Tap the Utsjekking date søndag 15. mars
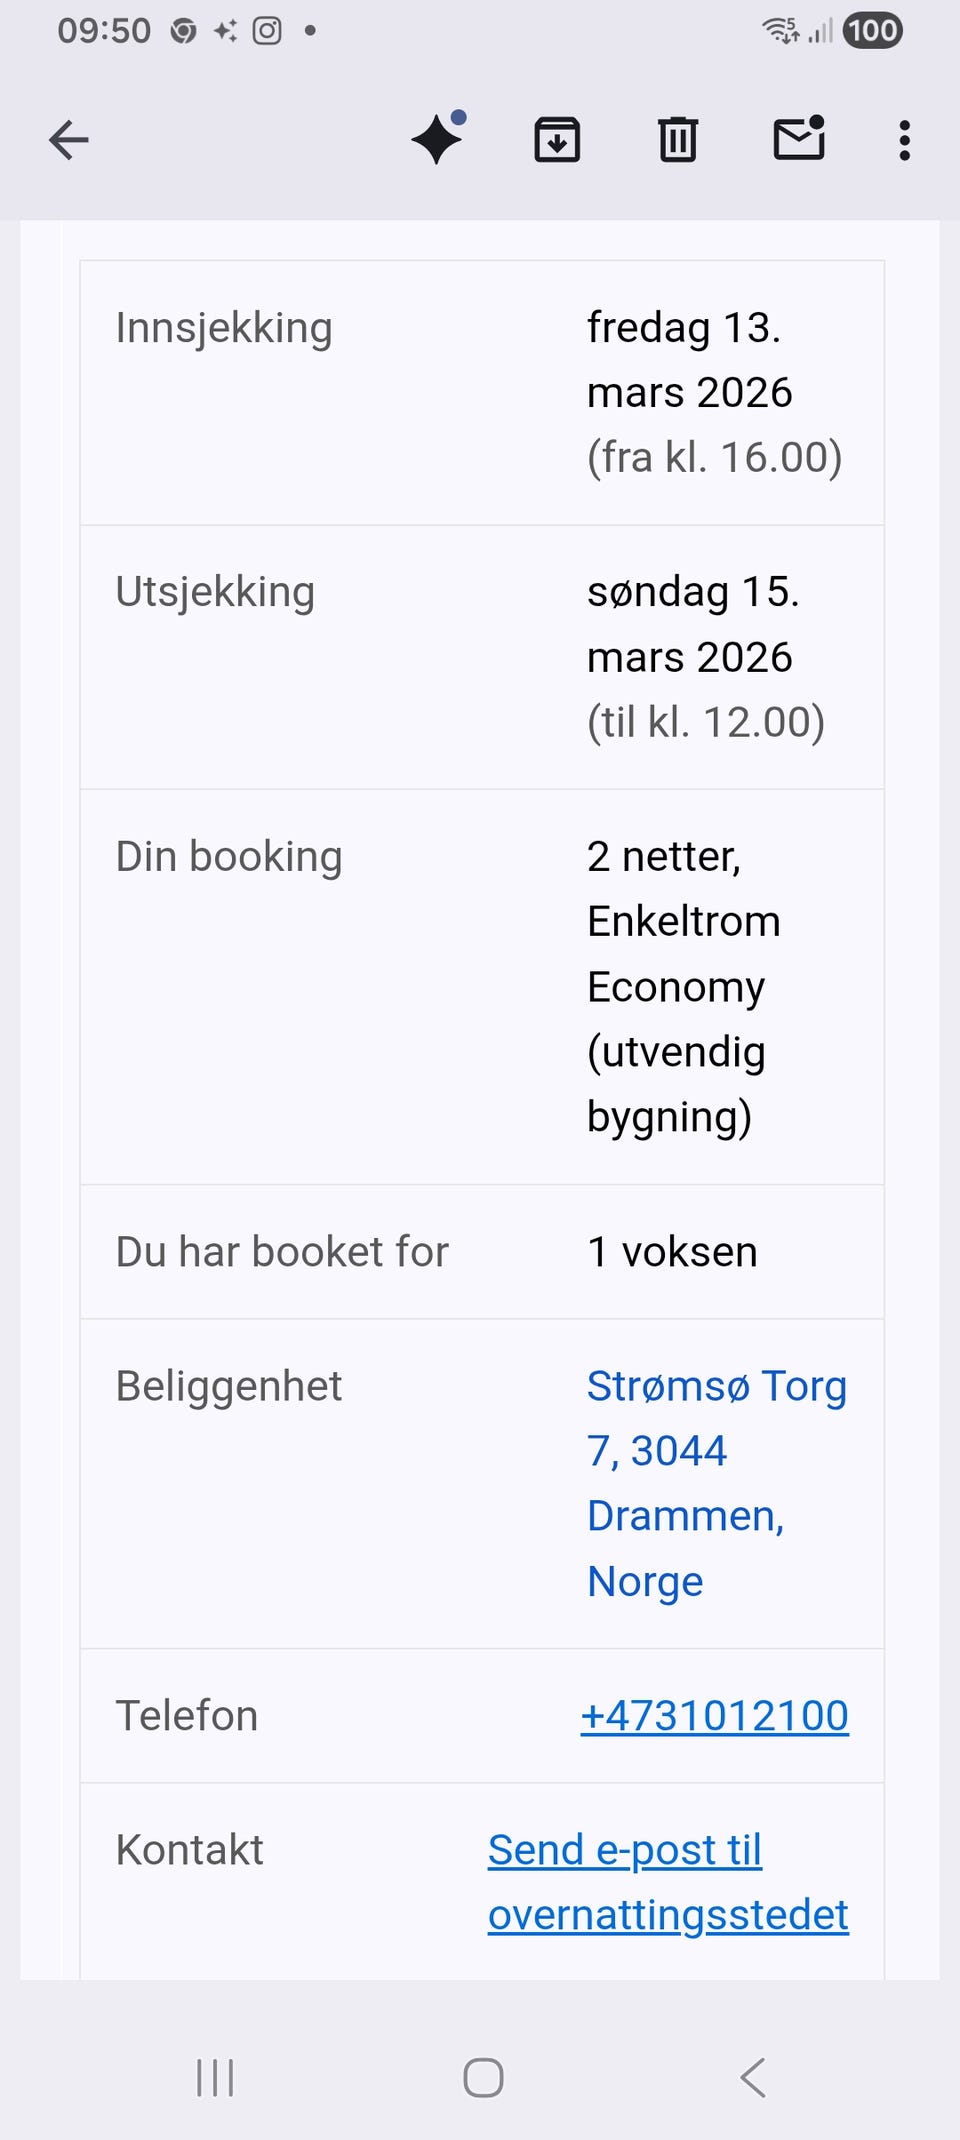The height and width of the screenshot is (2140, 960). click(692, 624)
